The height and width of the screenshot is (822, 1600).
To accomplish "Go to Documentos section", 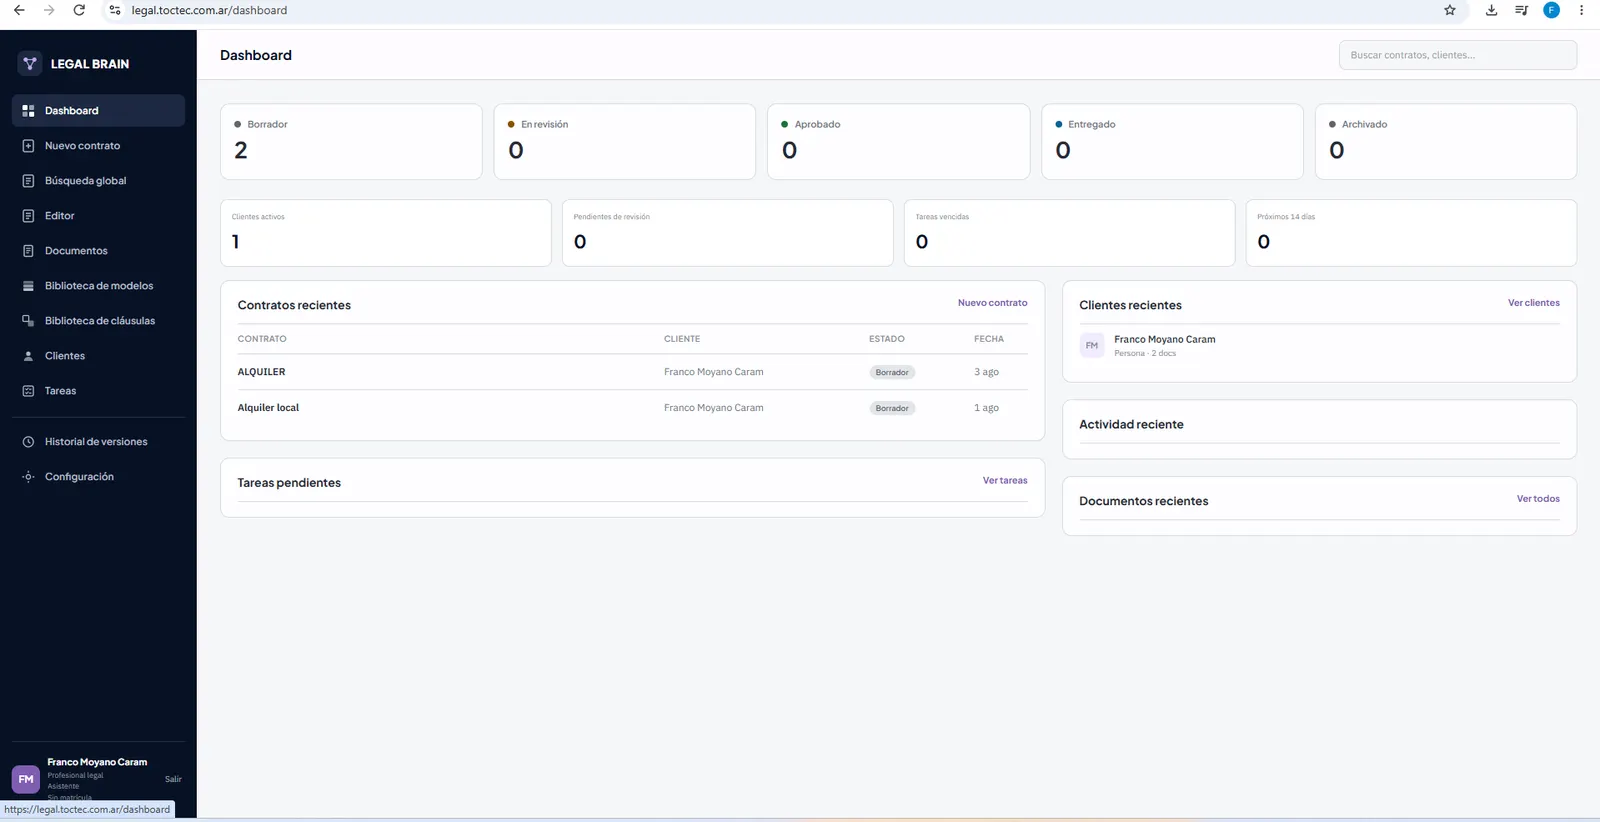I will click(x=98, y=251).
